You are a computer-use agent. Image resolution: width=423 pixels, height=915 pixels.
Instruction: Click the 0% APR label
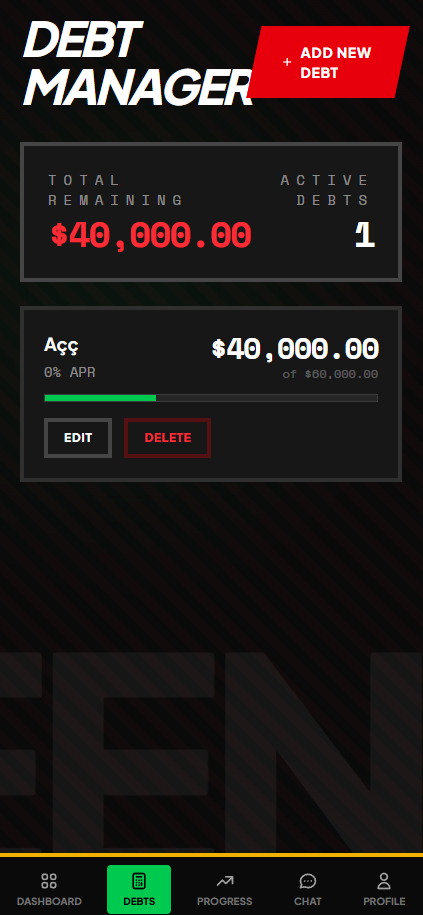click(69, 372)
